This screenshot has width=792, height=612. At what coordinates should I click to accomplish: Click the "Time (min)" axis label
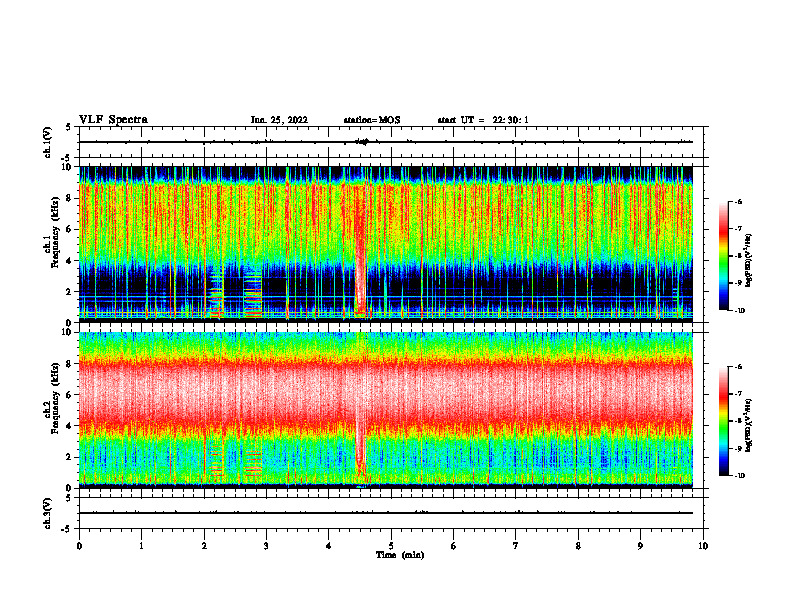pyautogui.click(x=400, y=555)
